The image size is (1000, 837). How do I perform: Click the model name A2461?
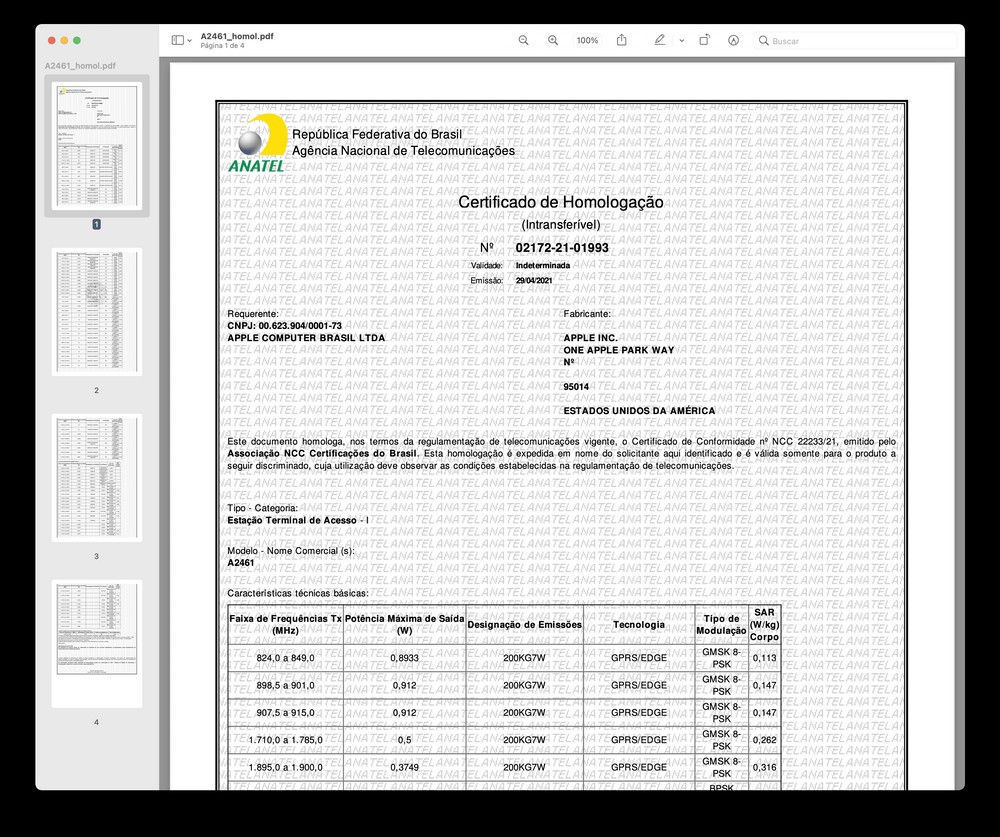coord(240,563)
